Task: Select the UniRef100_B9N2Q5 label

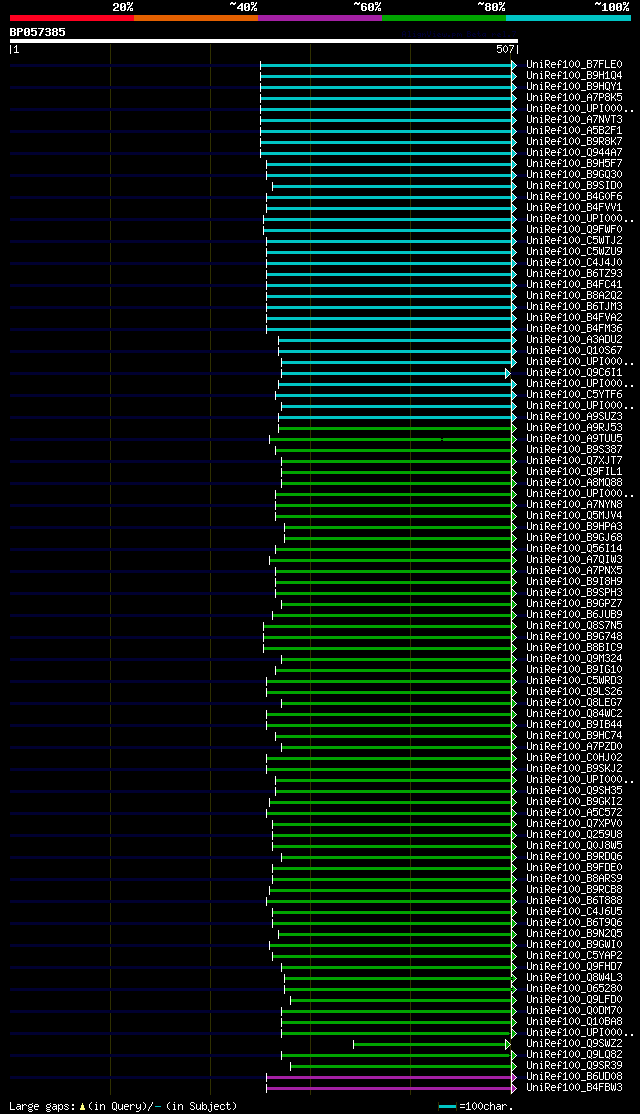Action: (575, 934)
